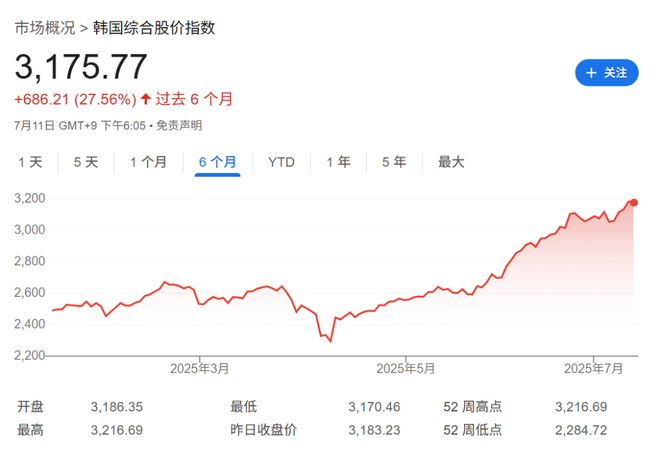Select the active 6个月 tab
The width and height of the screenshot is (660, 450).
[x=218, y=161]
